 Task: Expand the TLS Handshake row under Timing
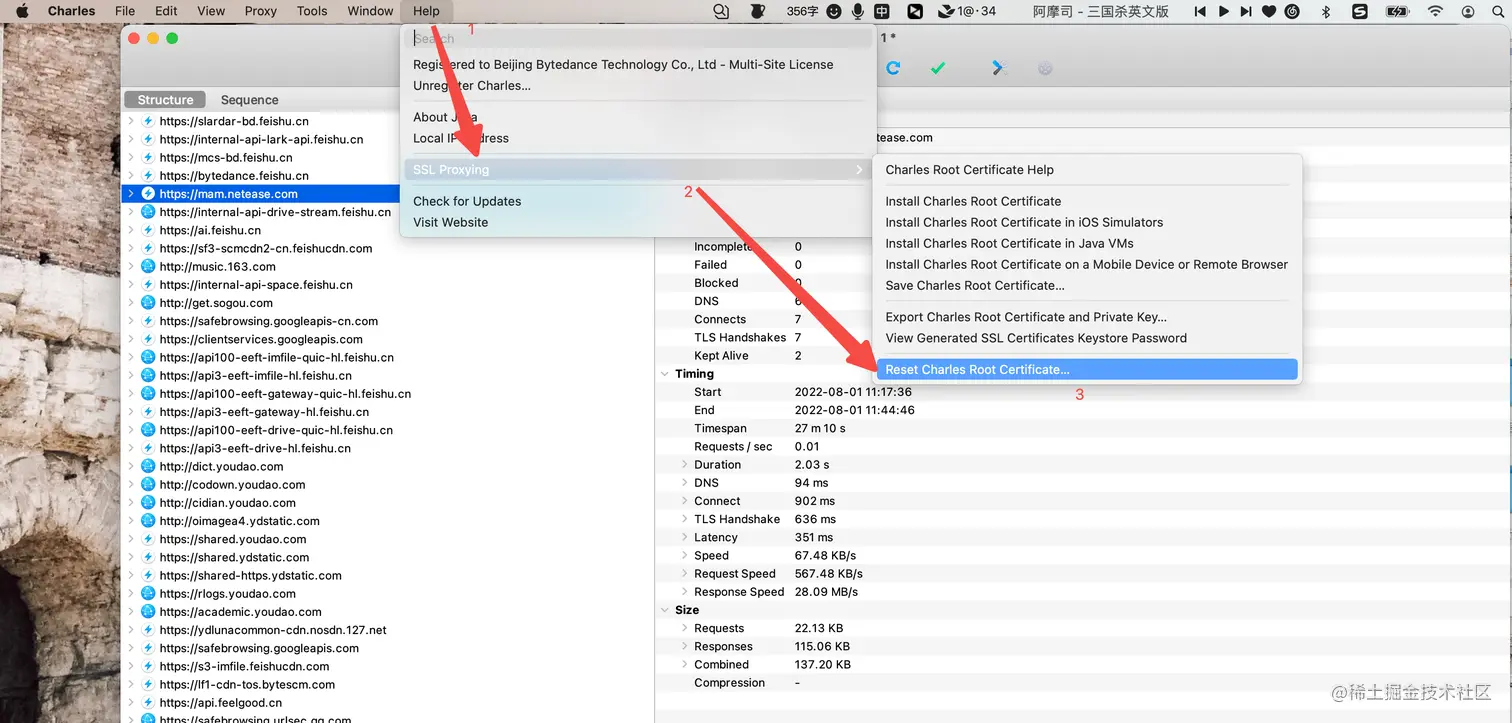coord(685,519)
